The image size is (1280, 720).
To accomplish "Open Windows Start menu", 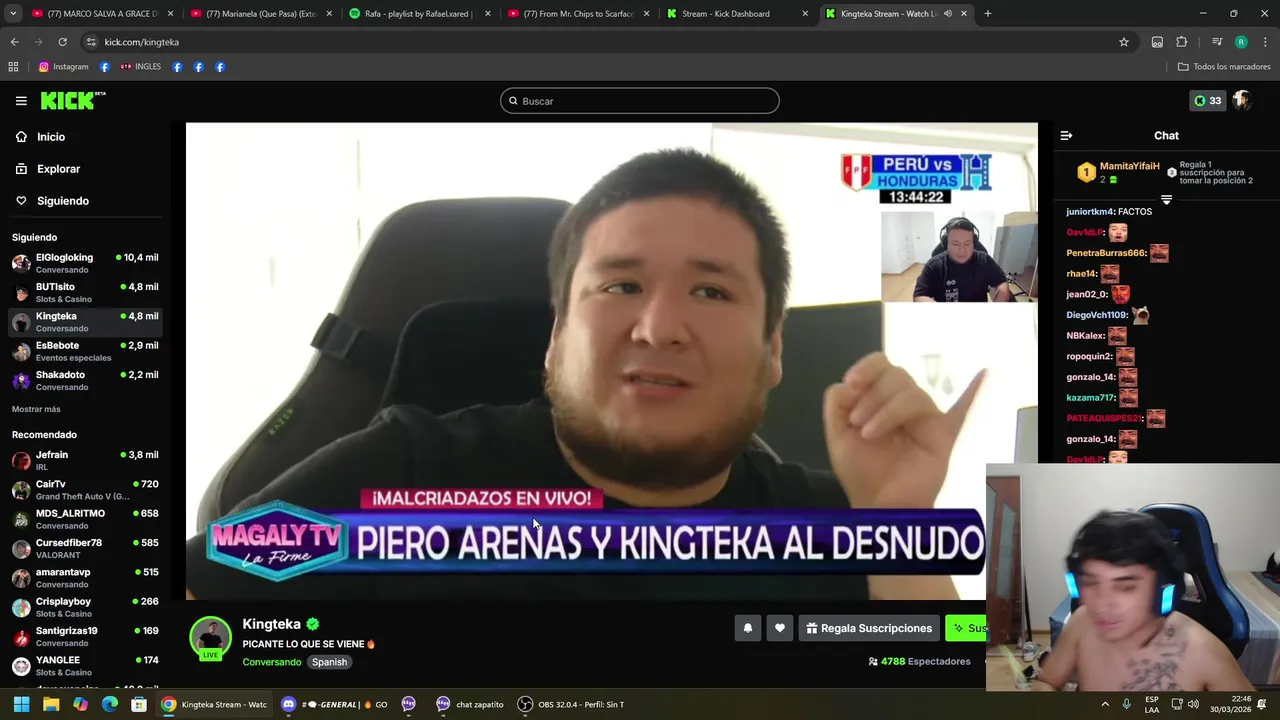I will click(x=21, y=704).
